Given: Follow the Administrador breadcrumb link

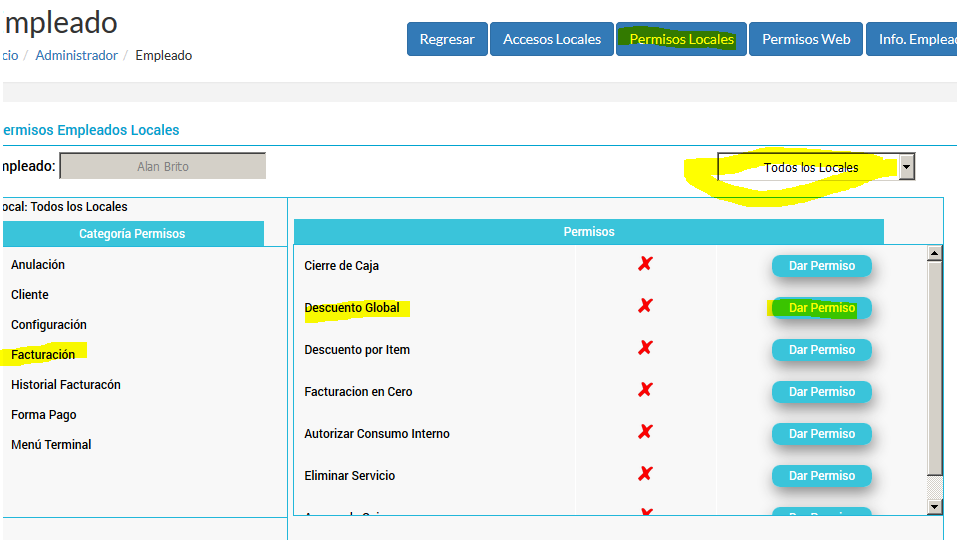Looking at the screenshot, I should tap(76, 56).
